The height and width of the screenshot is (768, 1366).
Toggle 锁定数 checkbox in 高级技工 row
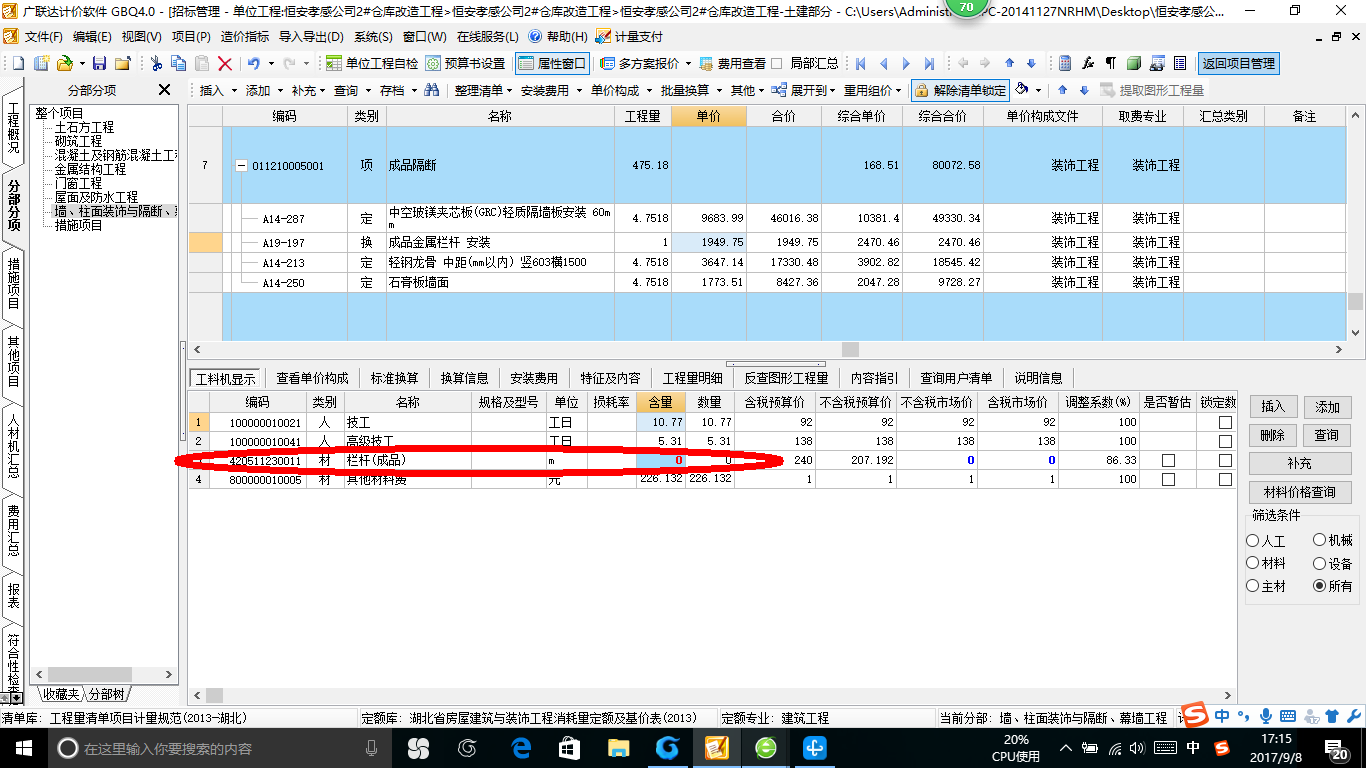coord(1225,441)
